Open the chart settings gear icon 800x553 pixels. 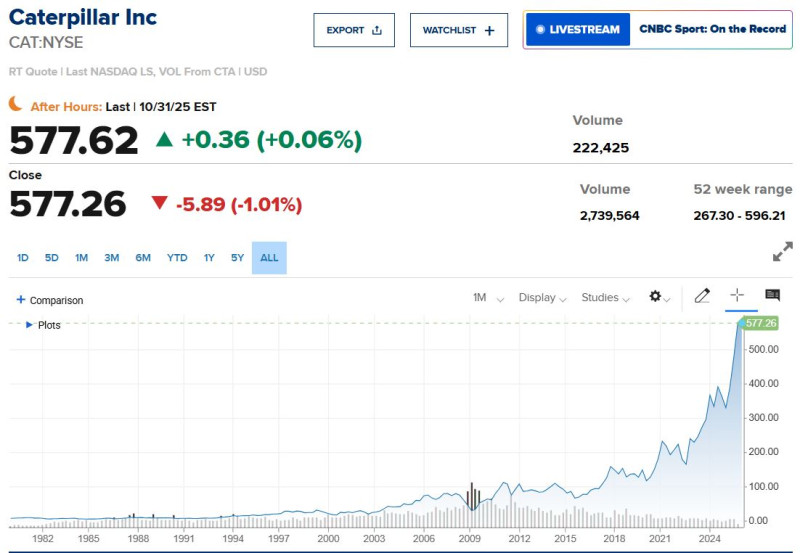click(656, 297)
